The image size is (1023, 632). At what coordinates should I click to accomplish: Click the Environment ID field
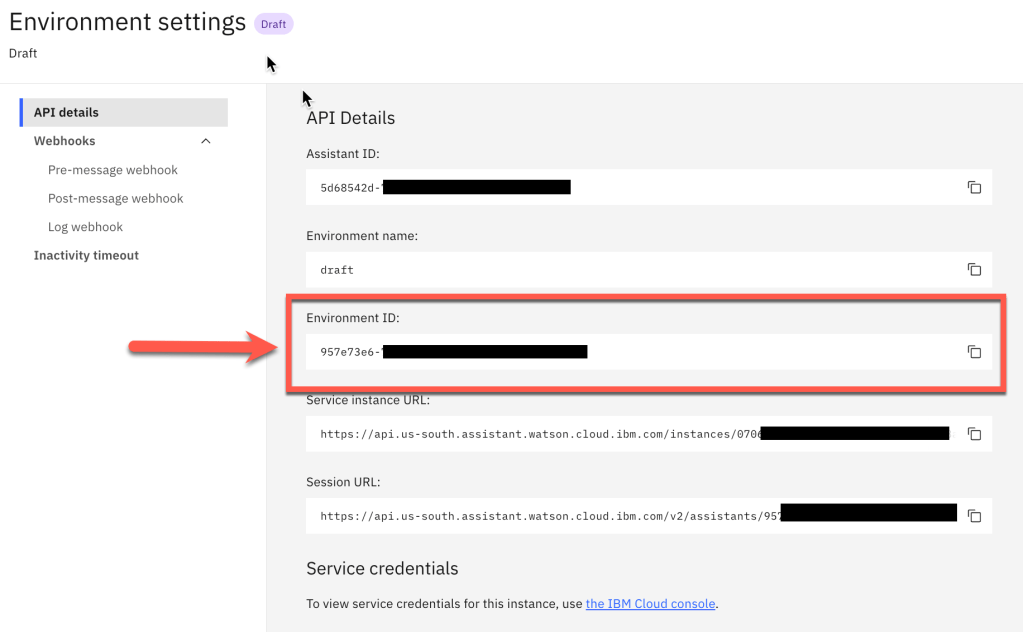coord(630,352)
